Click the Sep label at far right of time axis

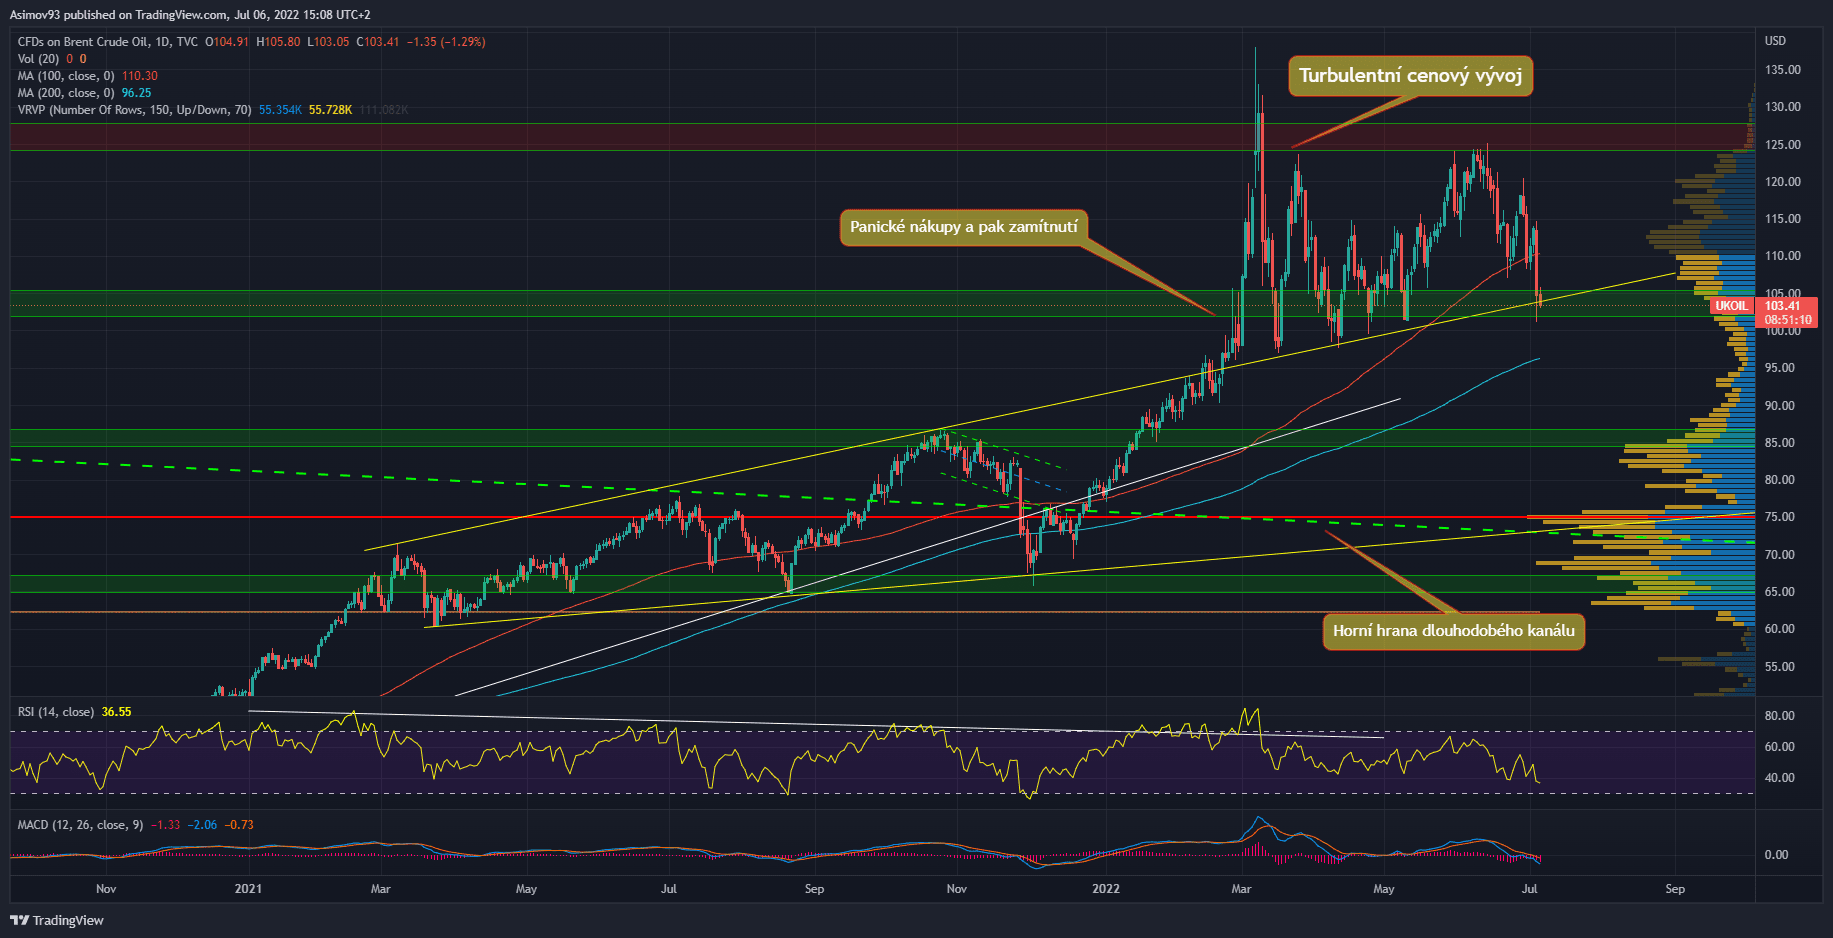pos(1675,889)
